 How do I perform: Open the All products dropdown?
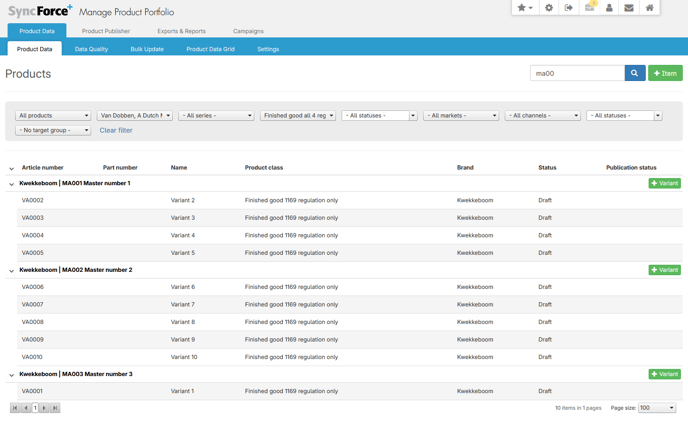pyautogui.click(x=53, y=115)
